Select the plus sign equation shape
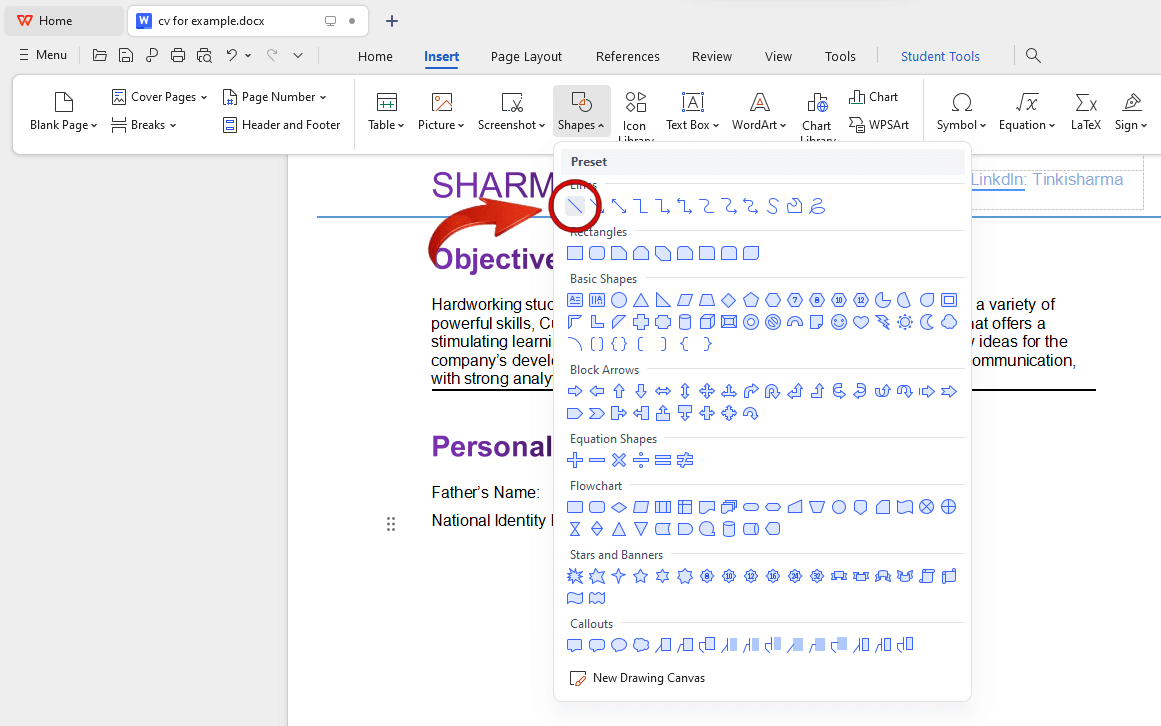 575,460
